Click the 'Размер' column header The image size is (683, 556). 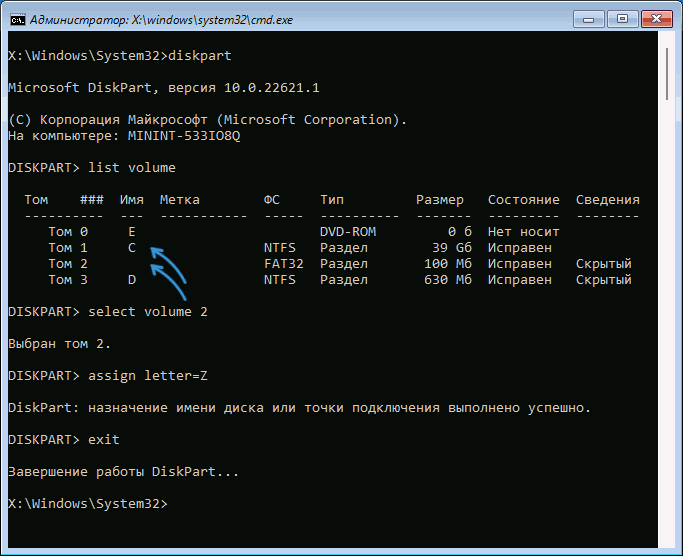[x=440, y=200]
